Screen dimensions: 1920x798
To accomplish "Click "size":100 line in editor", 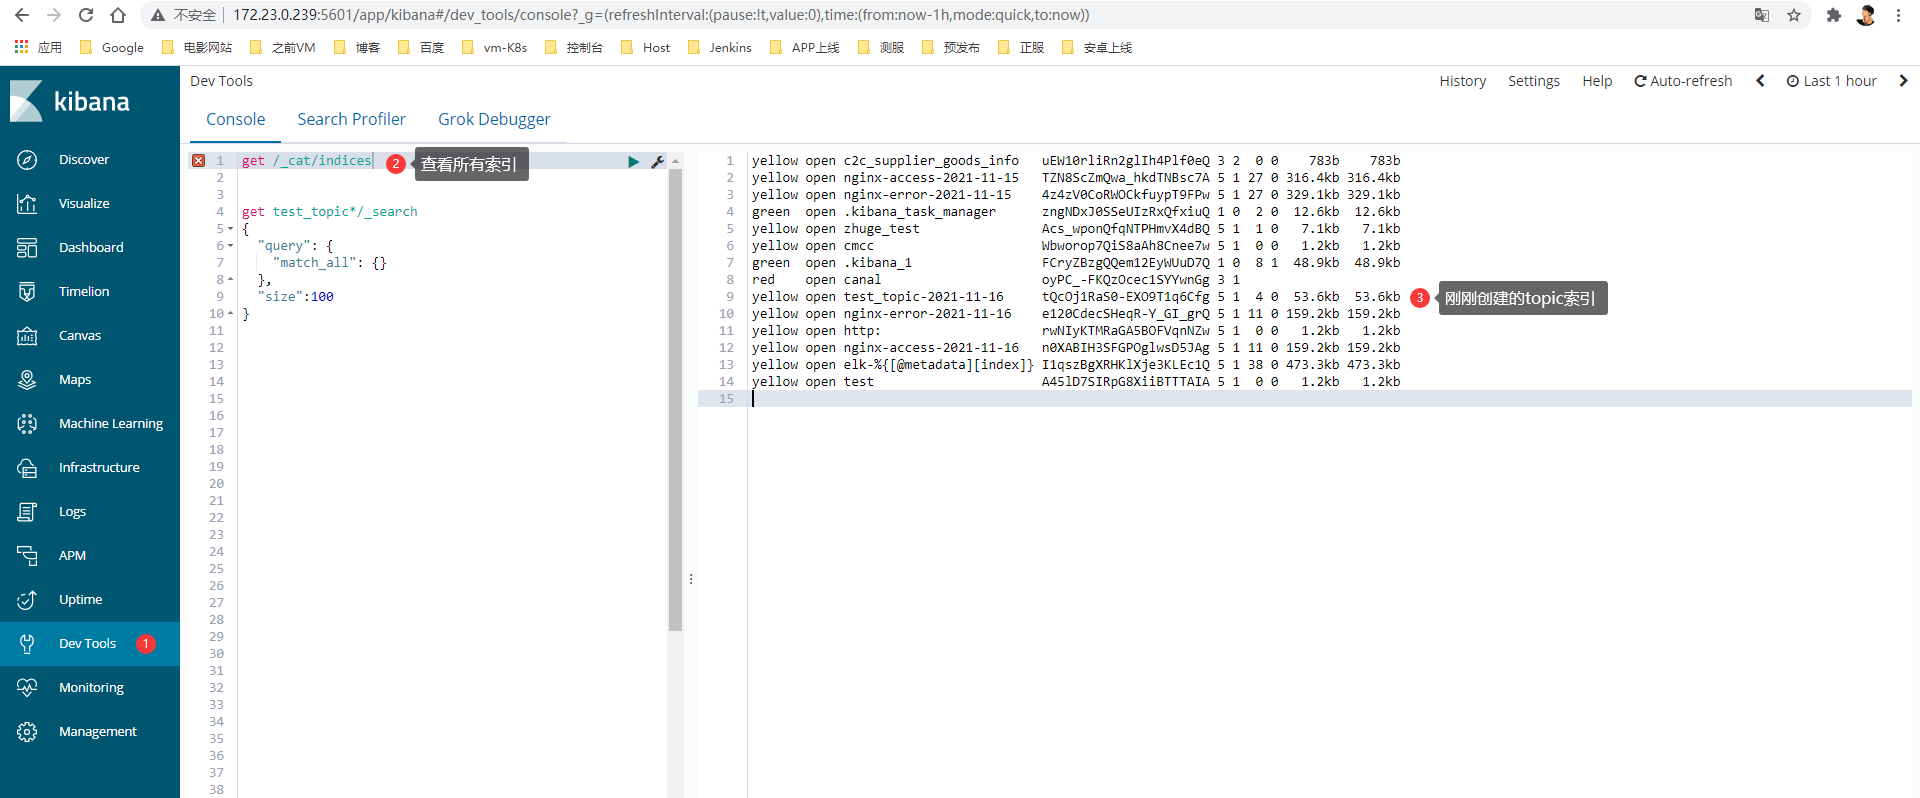I will click(295, 297).
